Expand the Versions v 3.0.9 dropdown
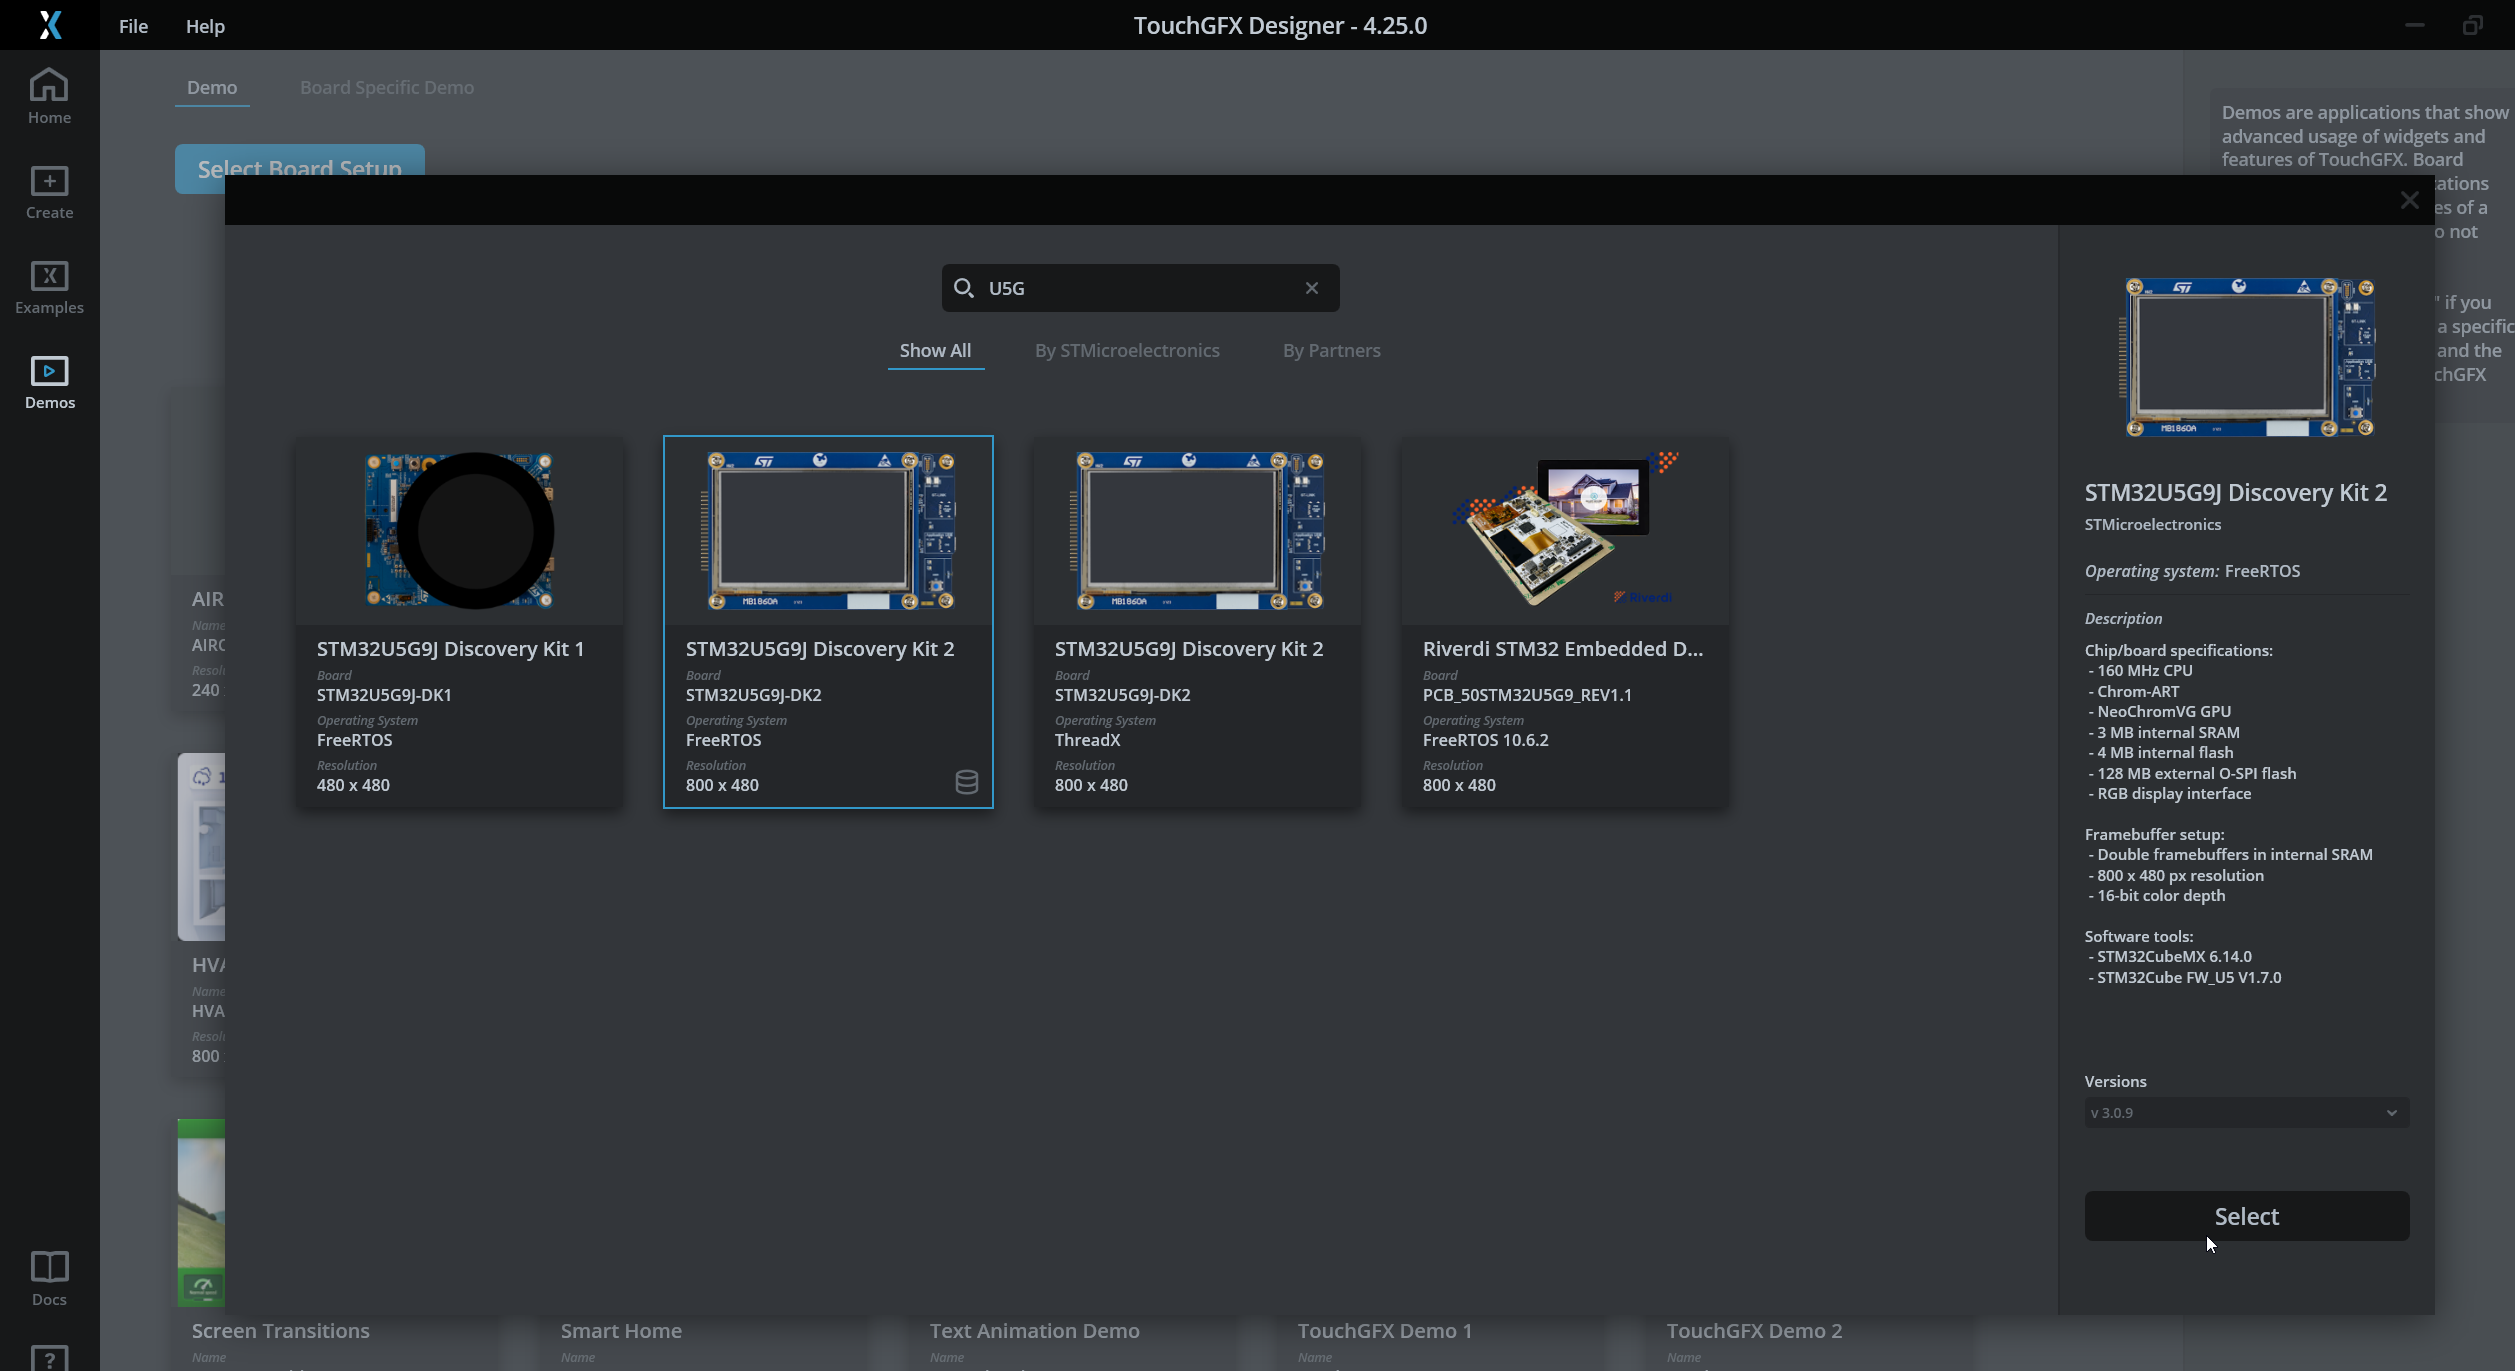2515x1371 pixels. (2245, 1113)
